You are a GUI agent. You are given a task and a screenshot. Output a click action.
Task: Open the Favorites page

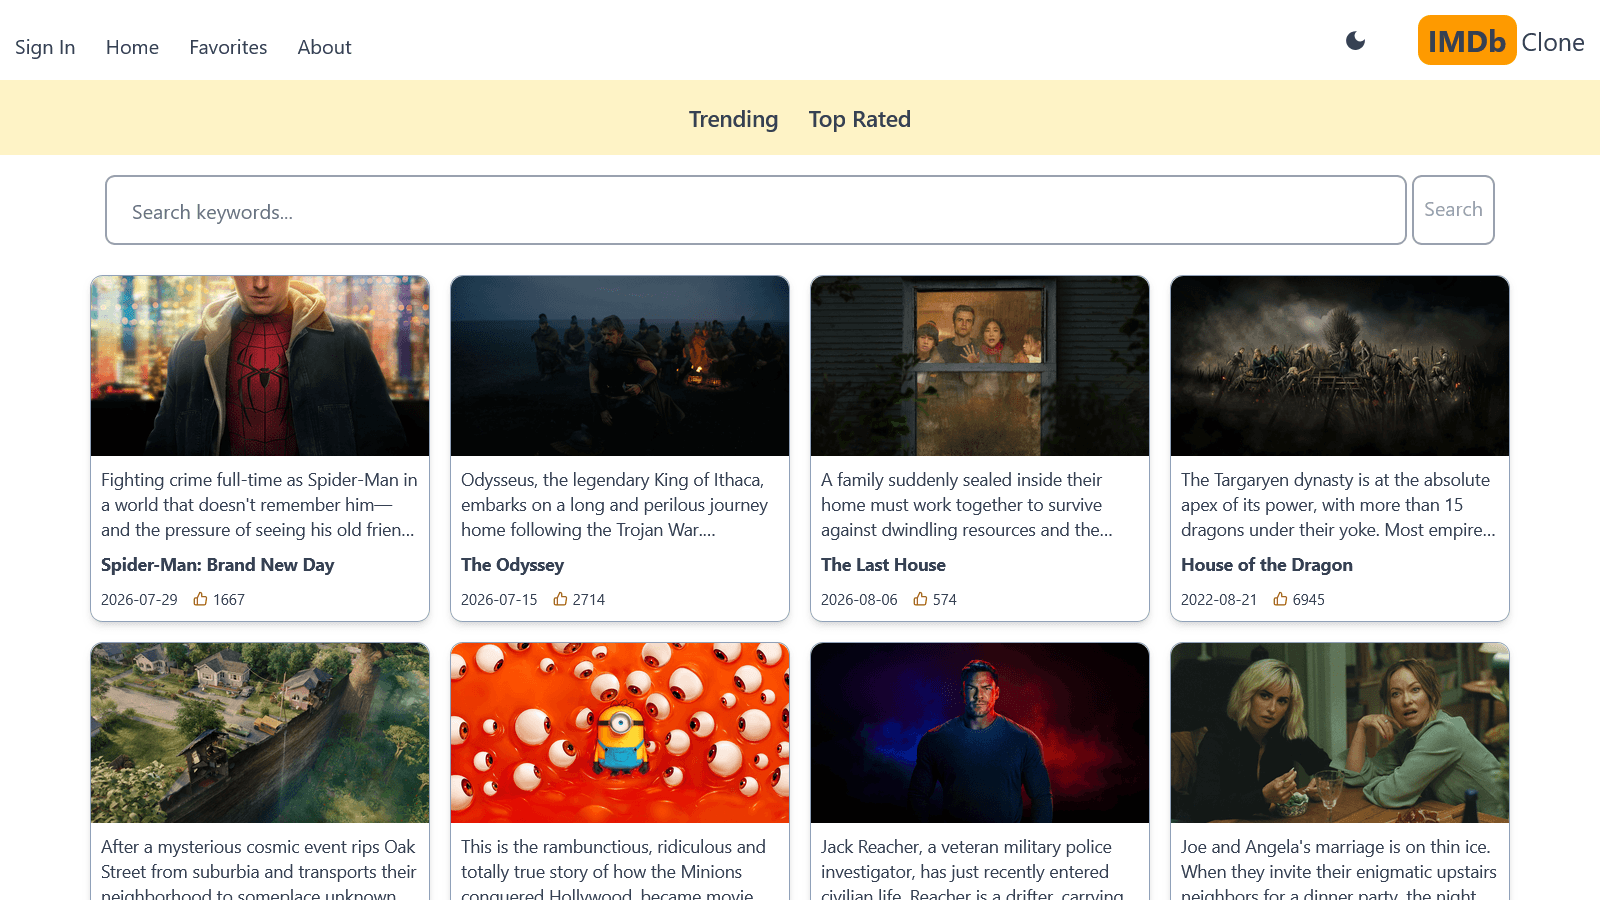[x=228, y=47]
